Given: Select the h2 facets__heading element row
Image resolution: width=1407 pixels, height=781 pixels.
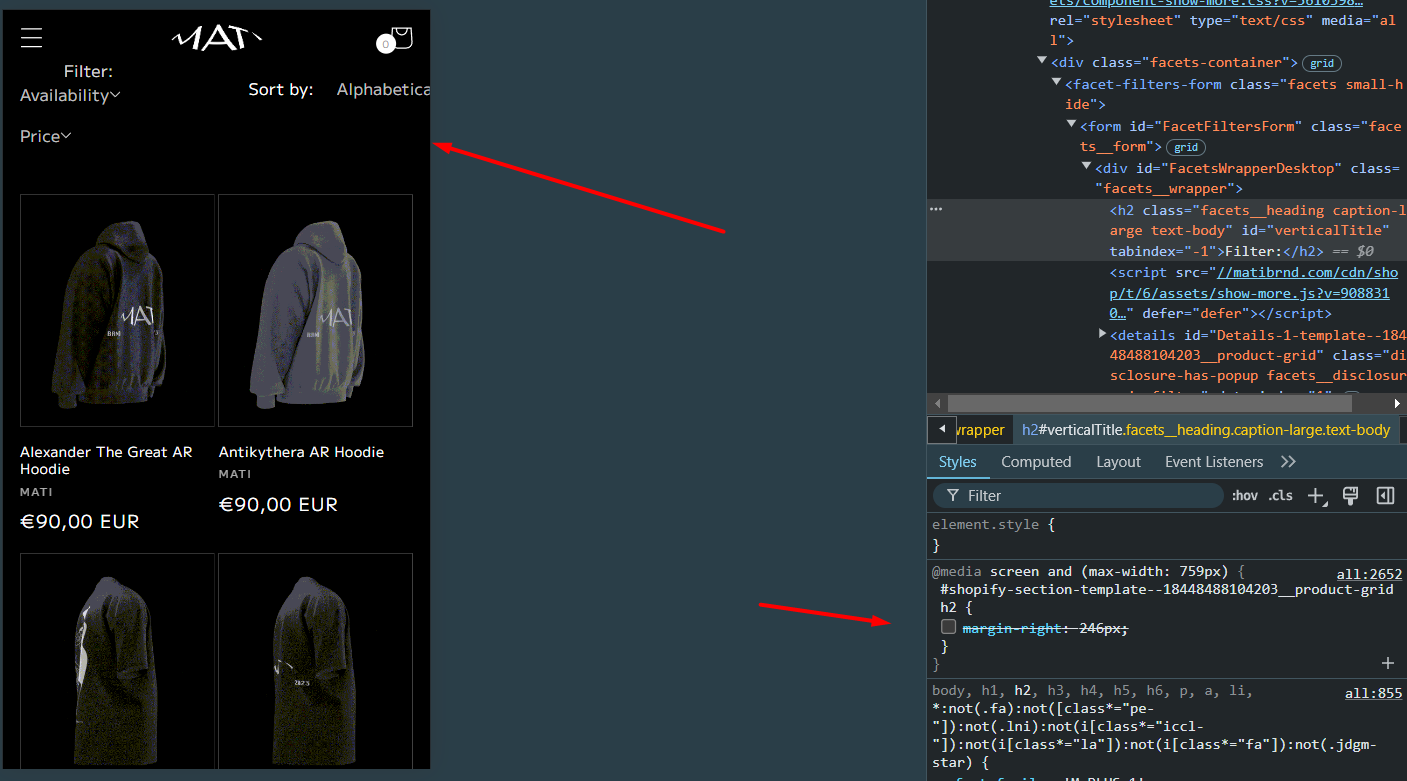Looking at the screenshot, I should point(1166,230).
